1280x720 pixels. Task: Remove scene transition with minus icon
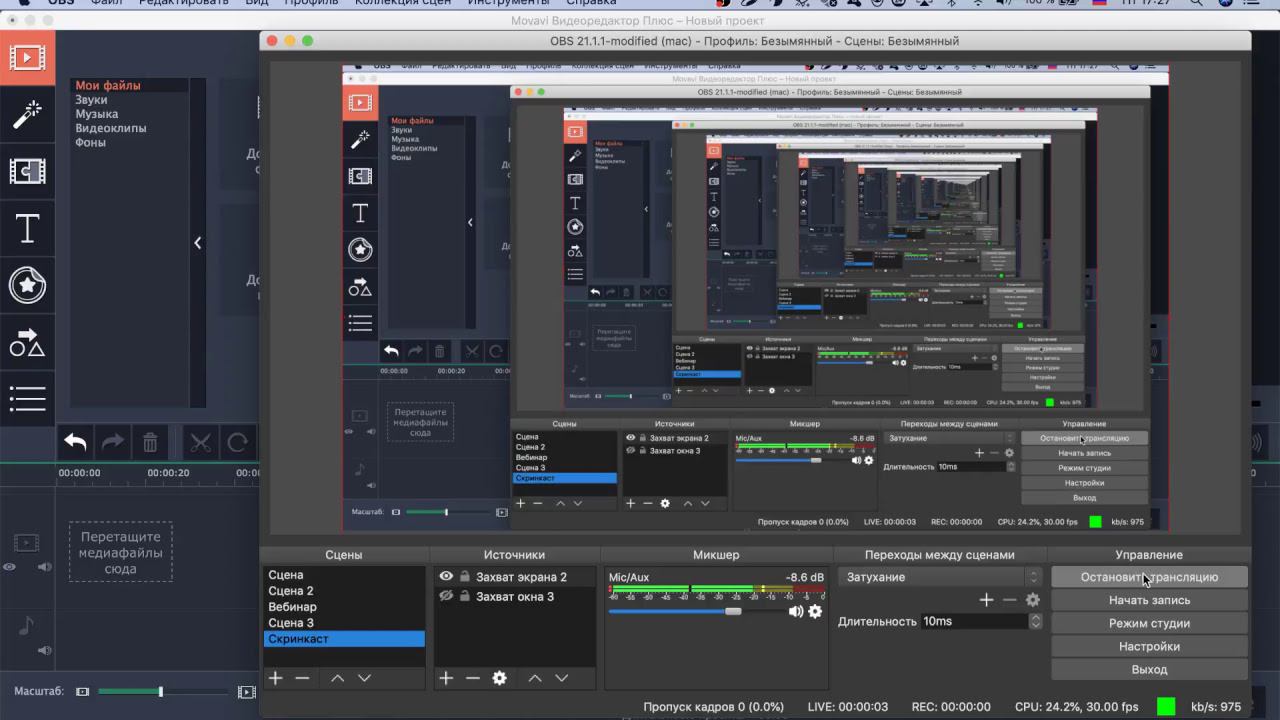coord(1010,600)
